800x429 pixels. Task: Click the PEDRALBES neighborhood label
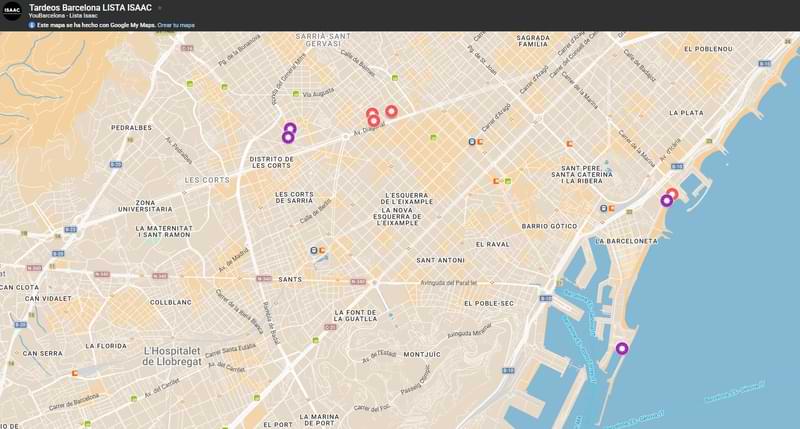(x=132, y=128)
